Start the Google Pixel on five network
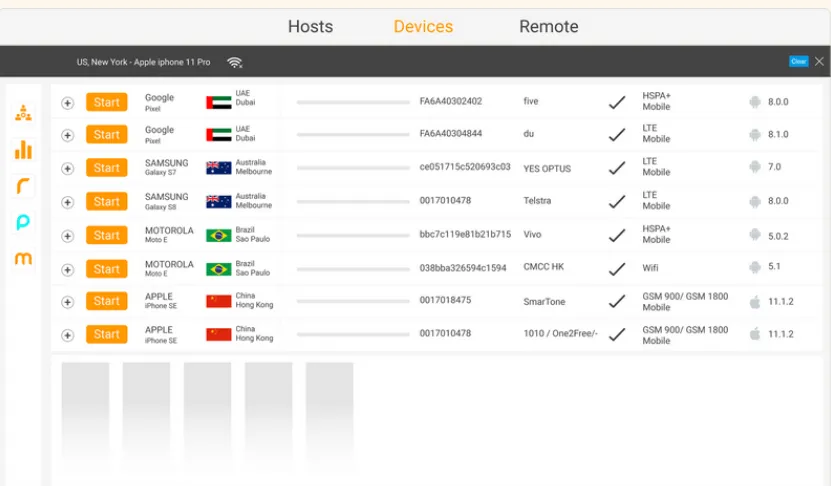 [107, 102]
